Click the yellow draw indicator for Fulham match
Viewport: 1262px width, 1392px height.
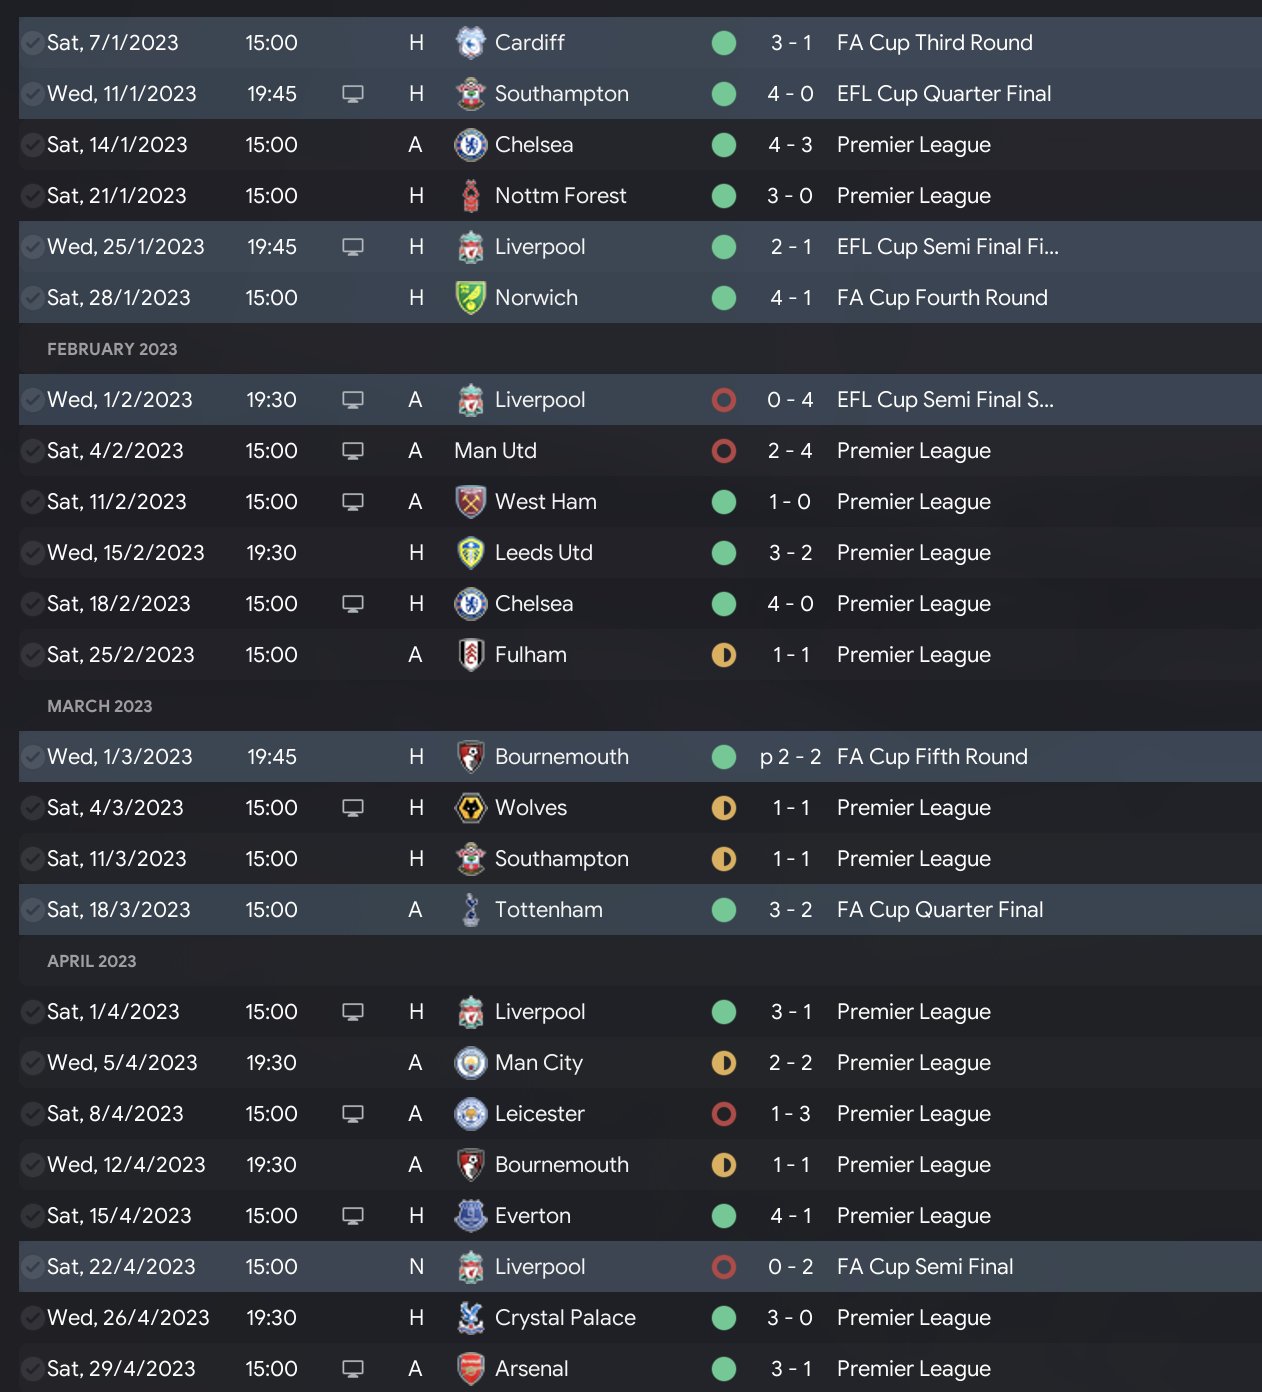point(724,655)
